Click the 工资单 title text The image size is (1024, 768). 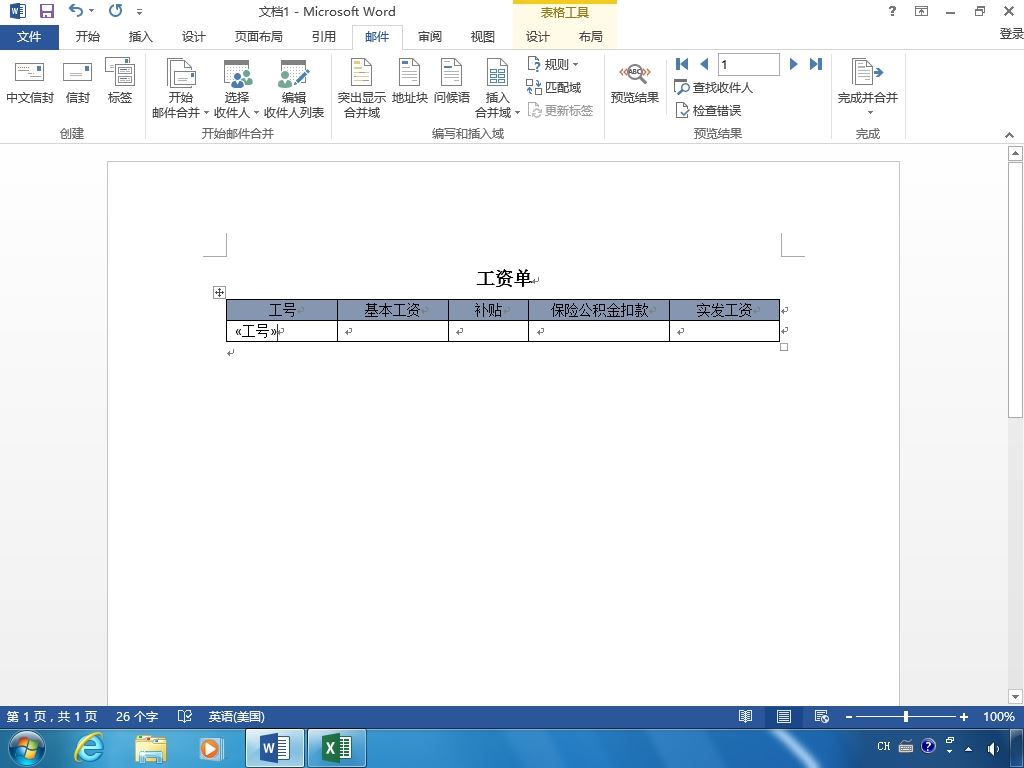pyautogui.click(x=504, y=278)
